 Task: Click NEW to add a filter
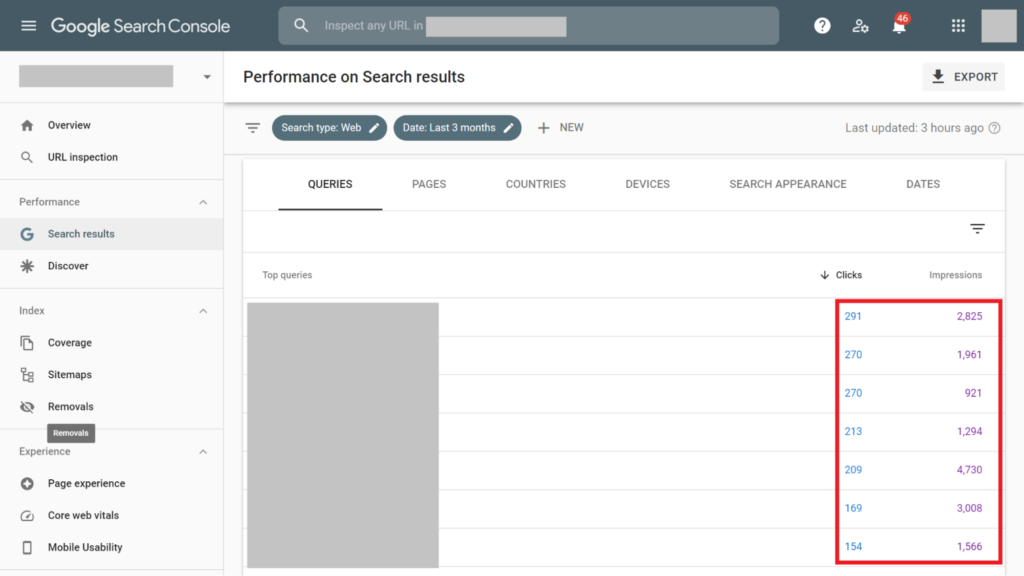[x=560, y=128]
